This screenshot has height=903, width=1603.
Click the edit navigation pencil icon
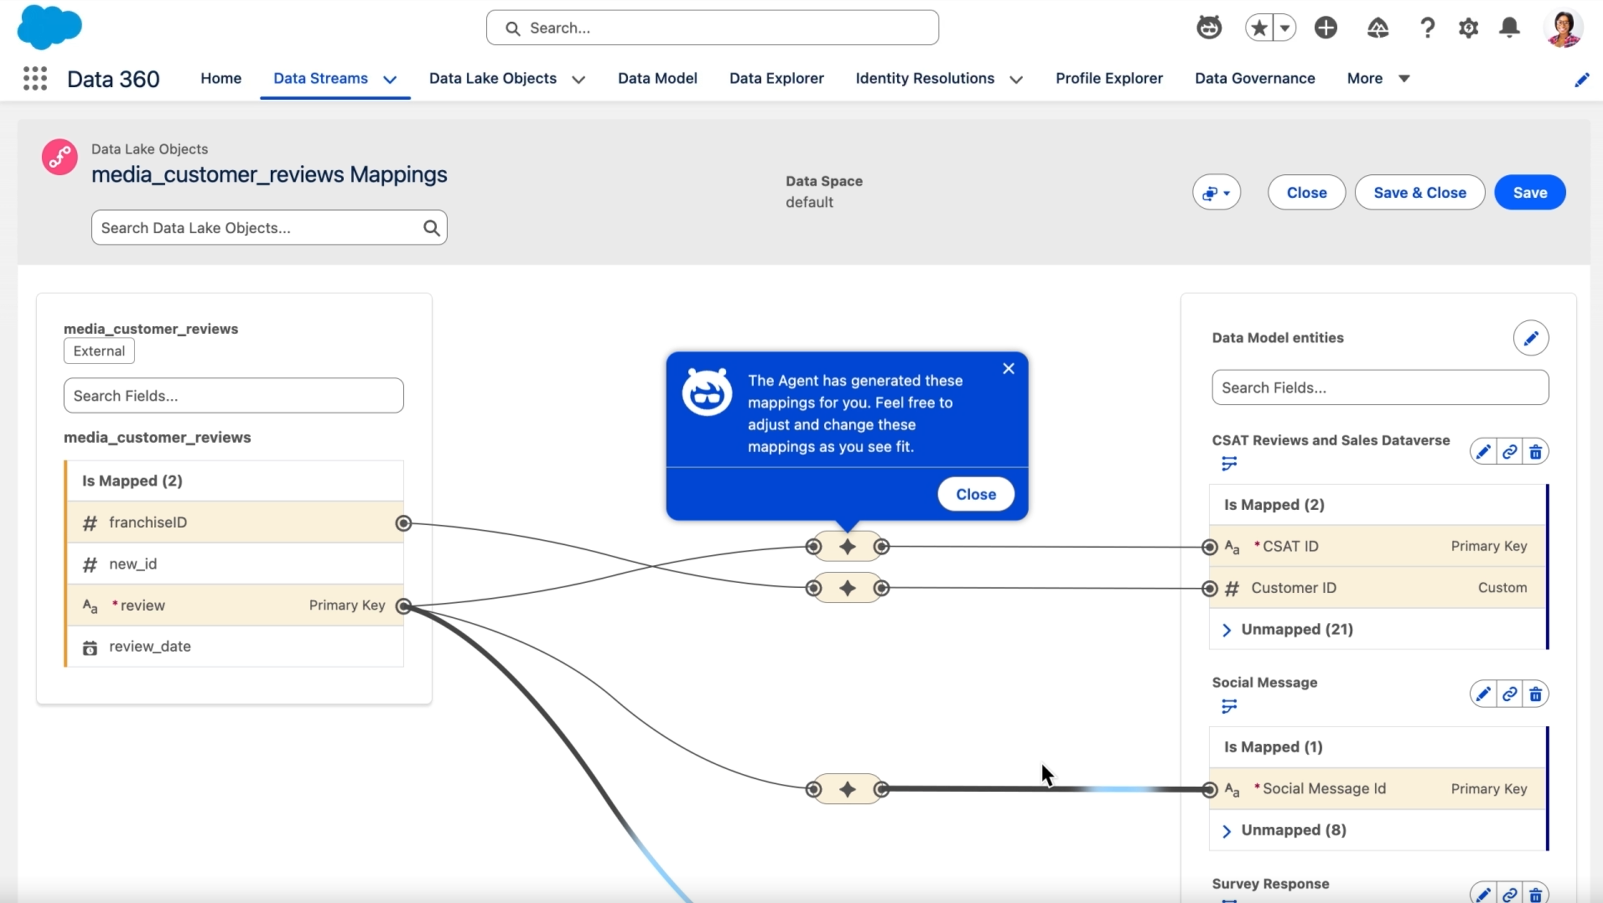[1581, 79]
